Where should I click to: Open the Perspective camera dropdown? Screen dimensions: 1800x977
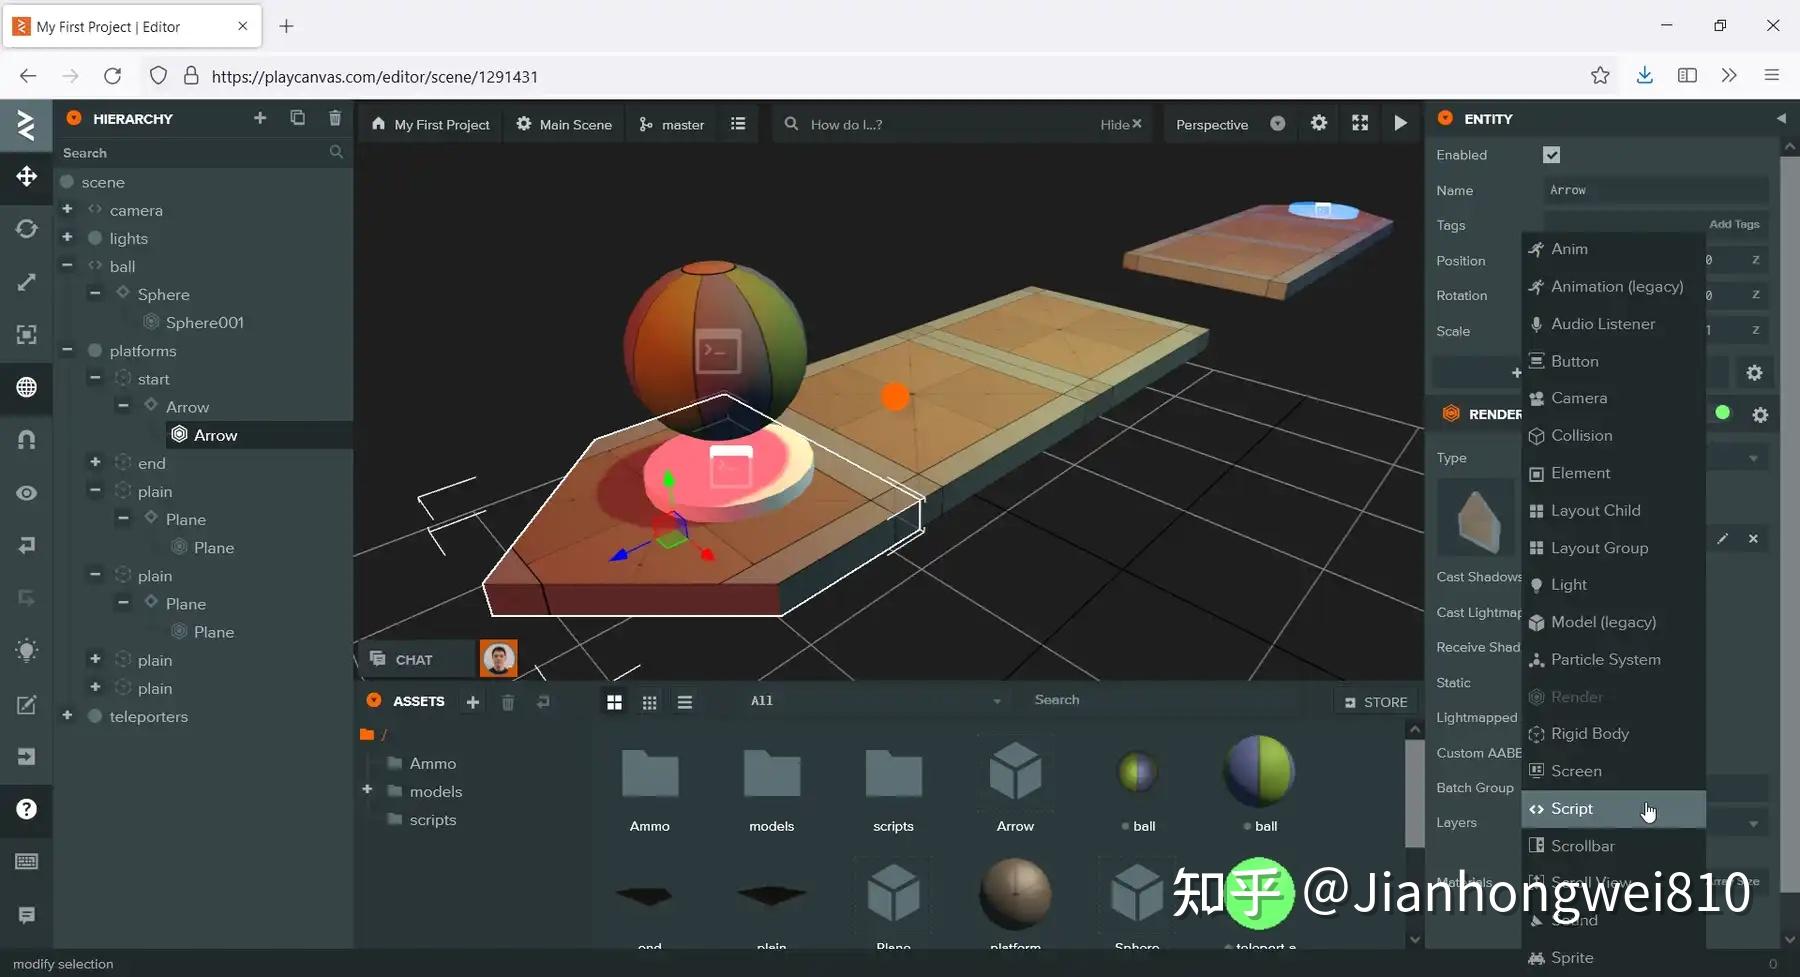pyautogui.click(x=1230, y=124)
